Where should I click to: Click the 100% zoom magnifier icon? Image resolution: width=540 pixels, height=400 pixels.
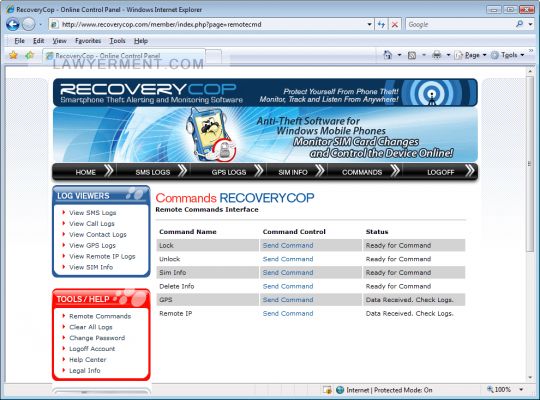coord(490,389)
